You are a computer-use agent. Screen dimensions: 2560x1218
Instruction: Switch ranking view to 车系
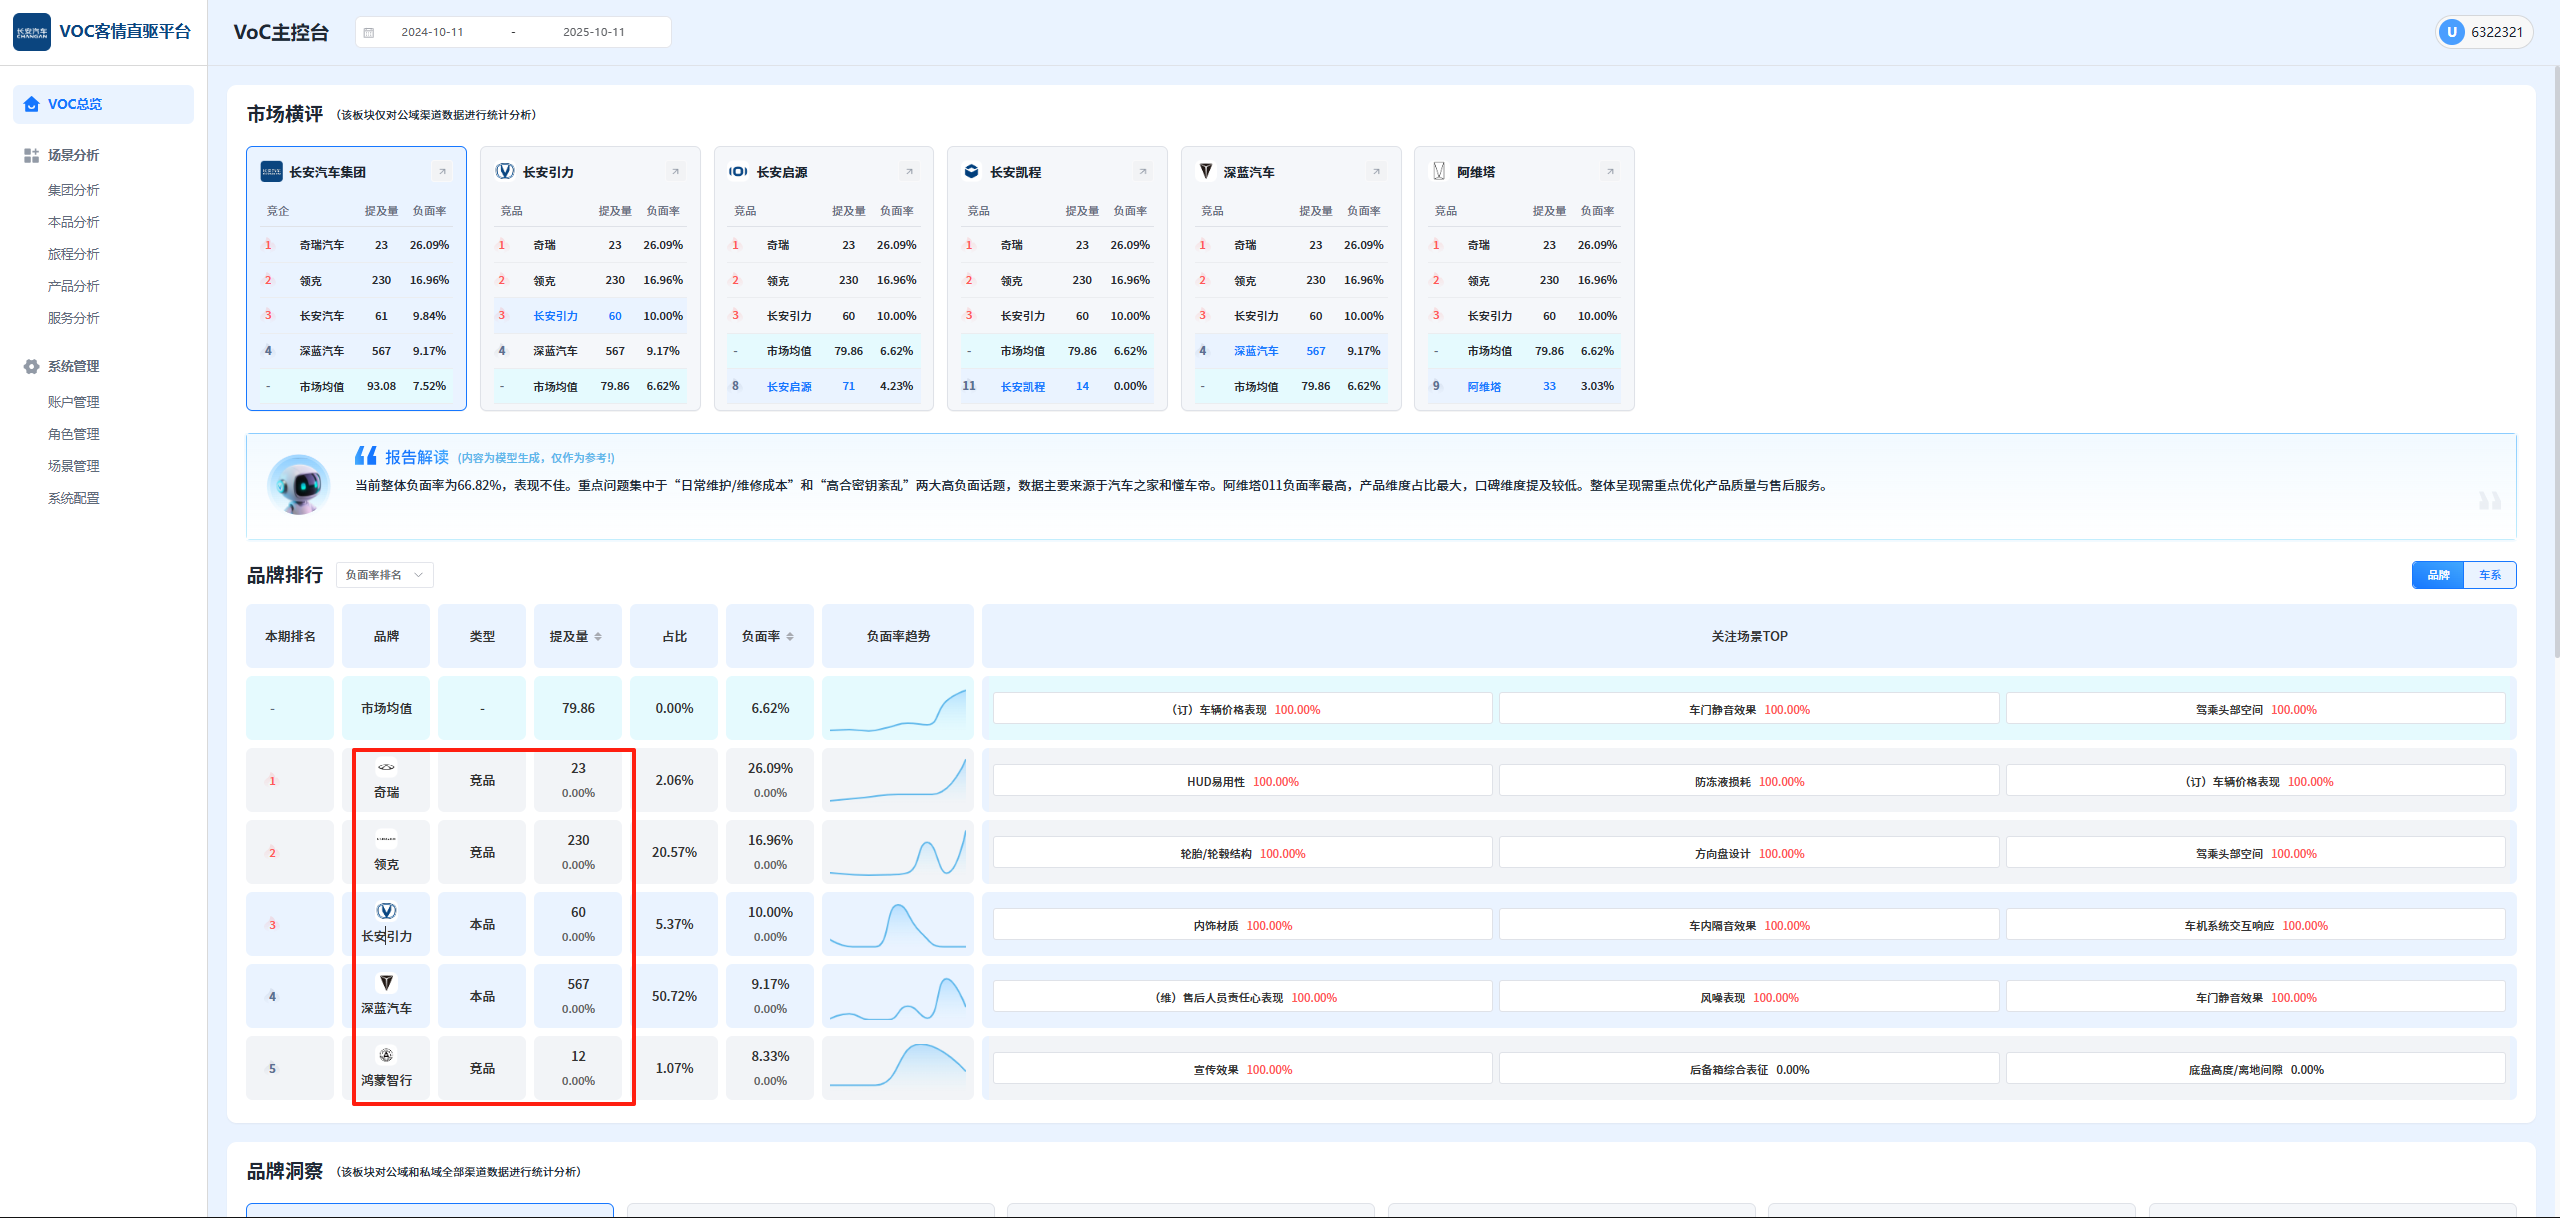coord(2489,575)
